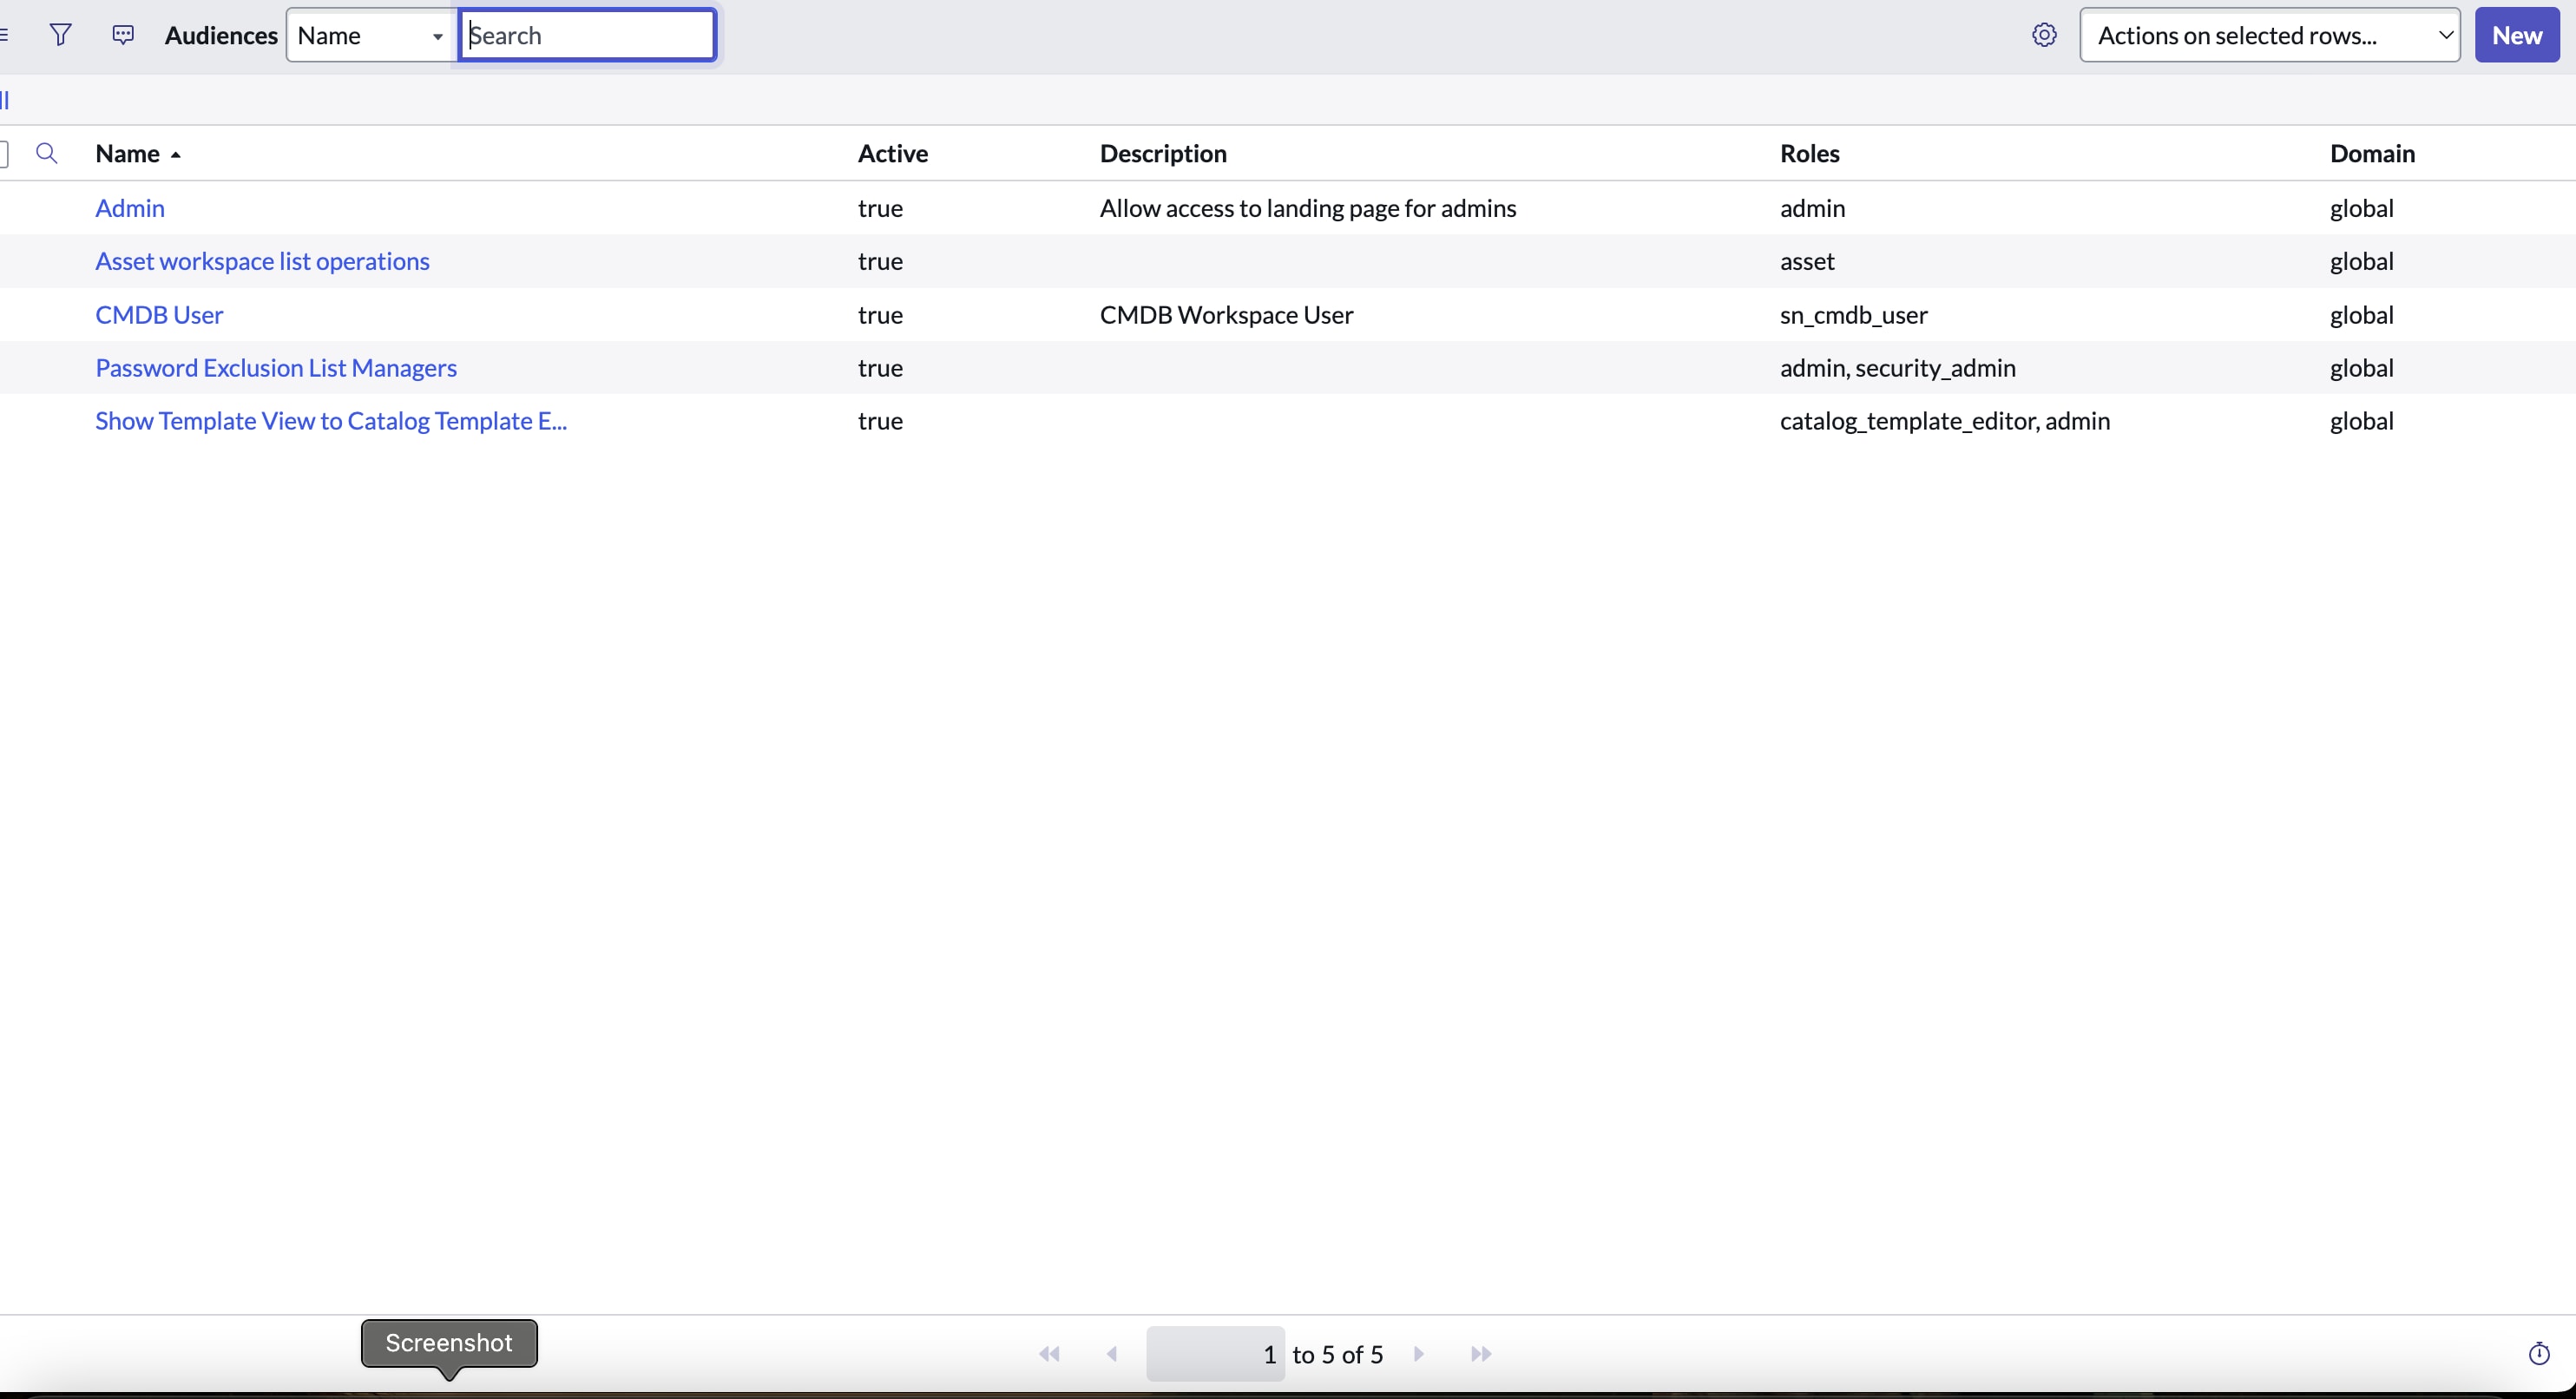Viewport: 2576px width, 1399px height.
Task: Sort by the Roles column header
Action: pos(1810,153)
